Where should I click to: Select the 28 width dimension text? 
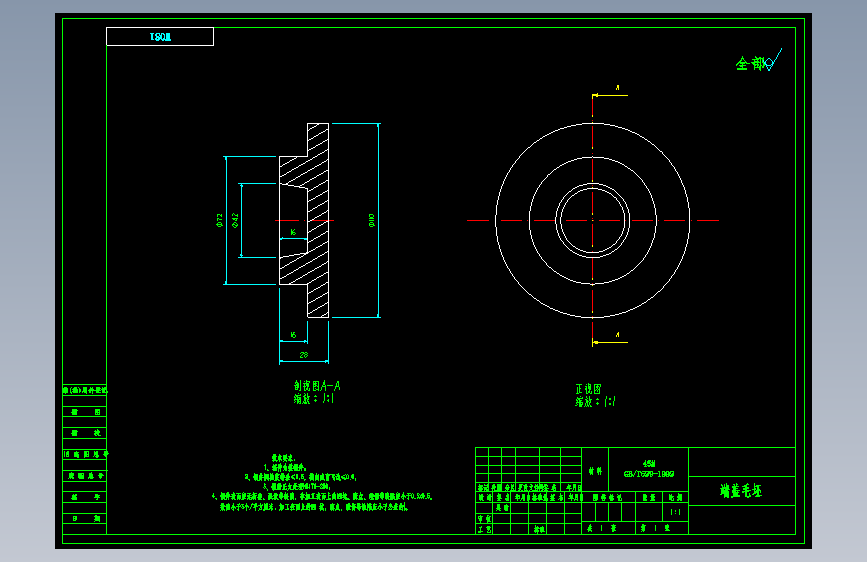[x=304, y=355]
